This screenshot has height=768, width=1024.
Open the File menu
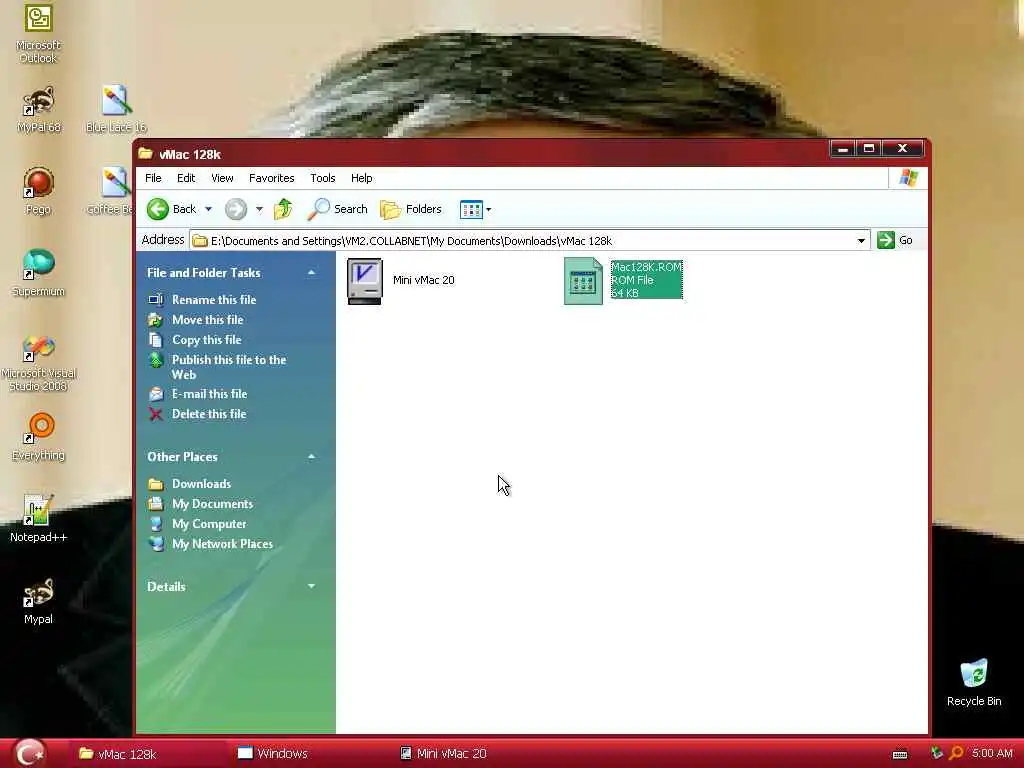pyautogui.click(x=153, y=178)
